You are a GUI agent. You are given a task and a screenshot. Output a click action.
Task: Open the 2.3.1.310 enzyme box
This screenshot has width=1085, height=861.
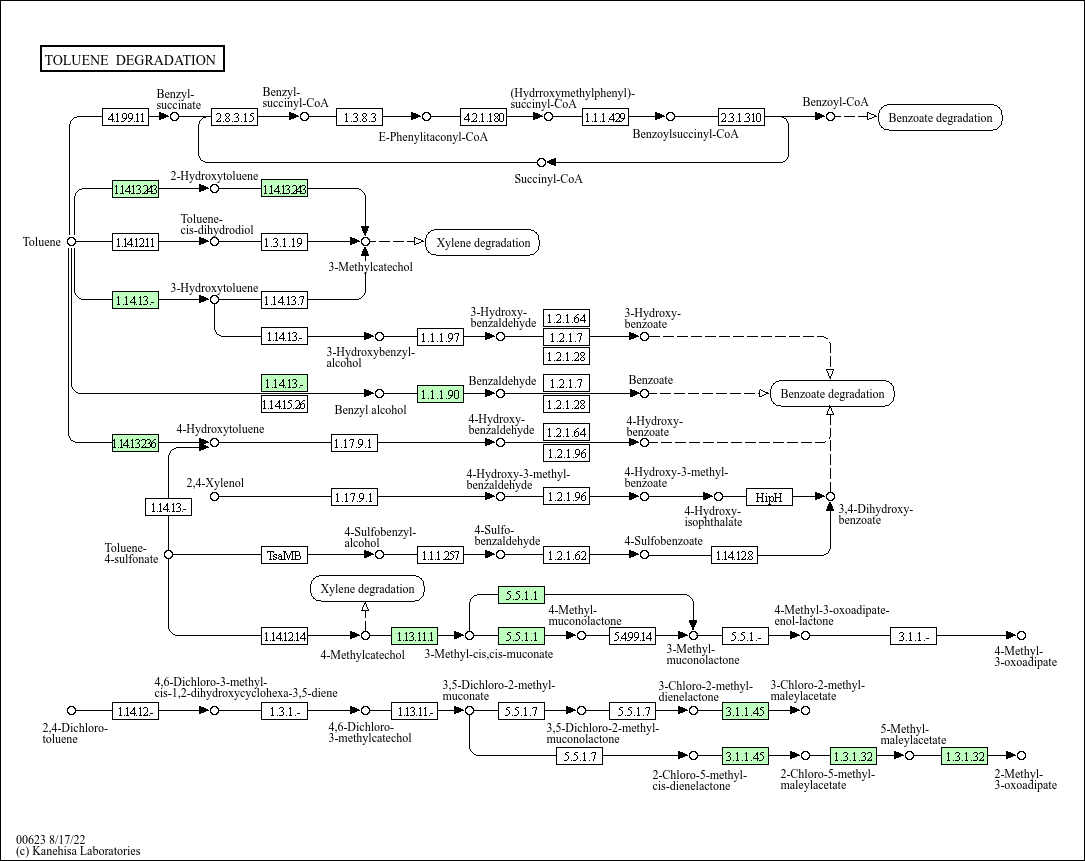(x=741, y=117)
